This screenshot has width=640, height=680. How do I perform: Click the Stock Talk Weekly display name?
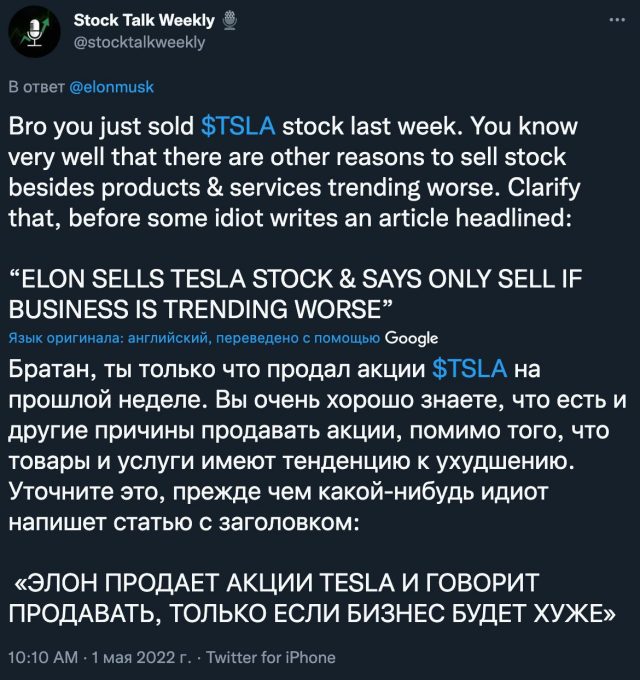[144, 20]
